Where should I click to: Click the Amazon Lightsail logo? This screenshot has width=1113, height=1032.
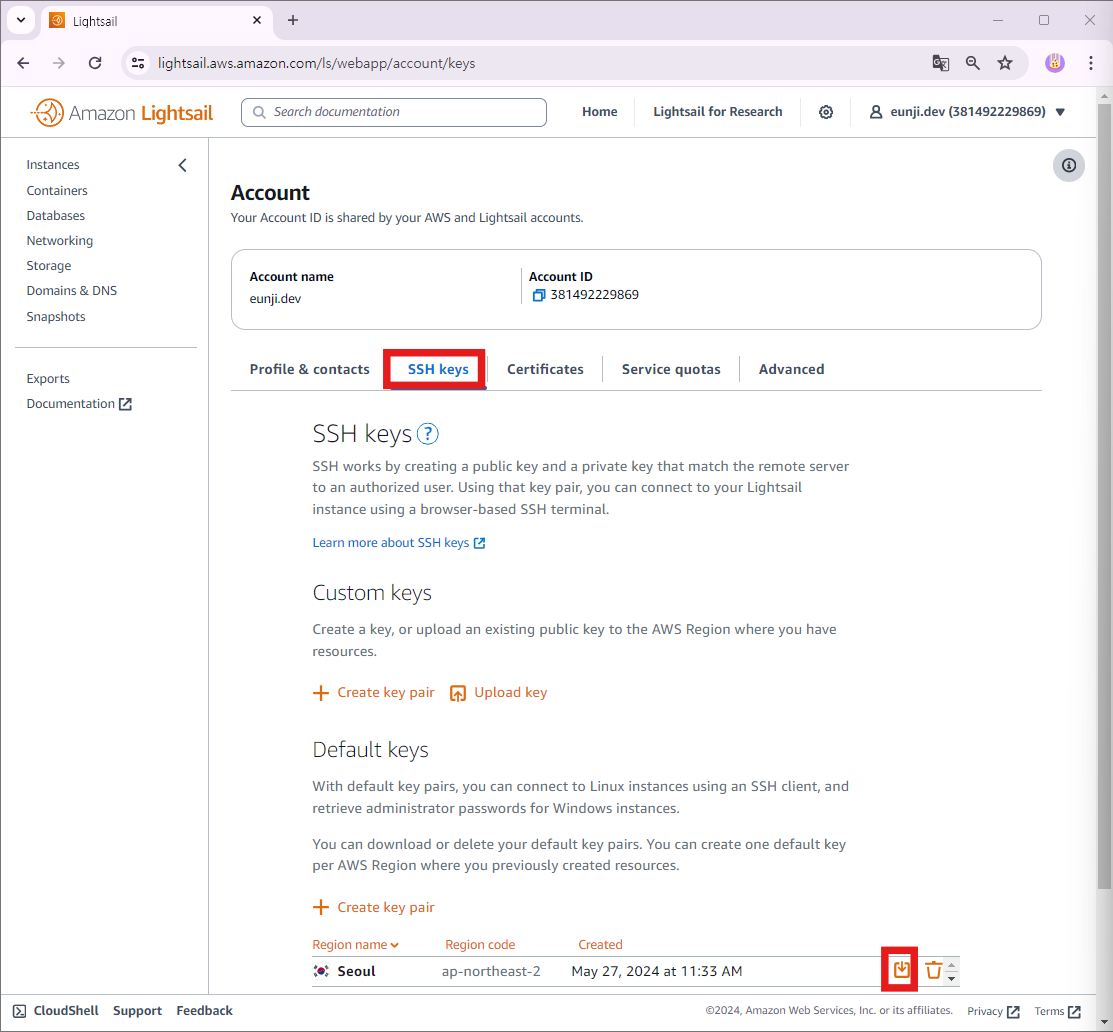coord(121,112)
